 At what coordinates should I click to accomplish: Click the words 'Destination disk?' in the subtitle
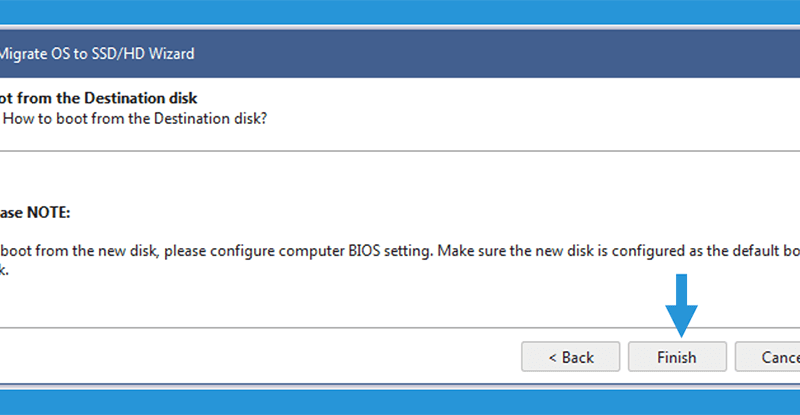(210, 118)
